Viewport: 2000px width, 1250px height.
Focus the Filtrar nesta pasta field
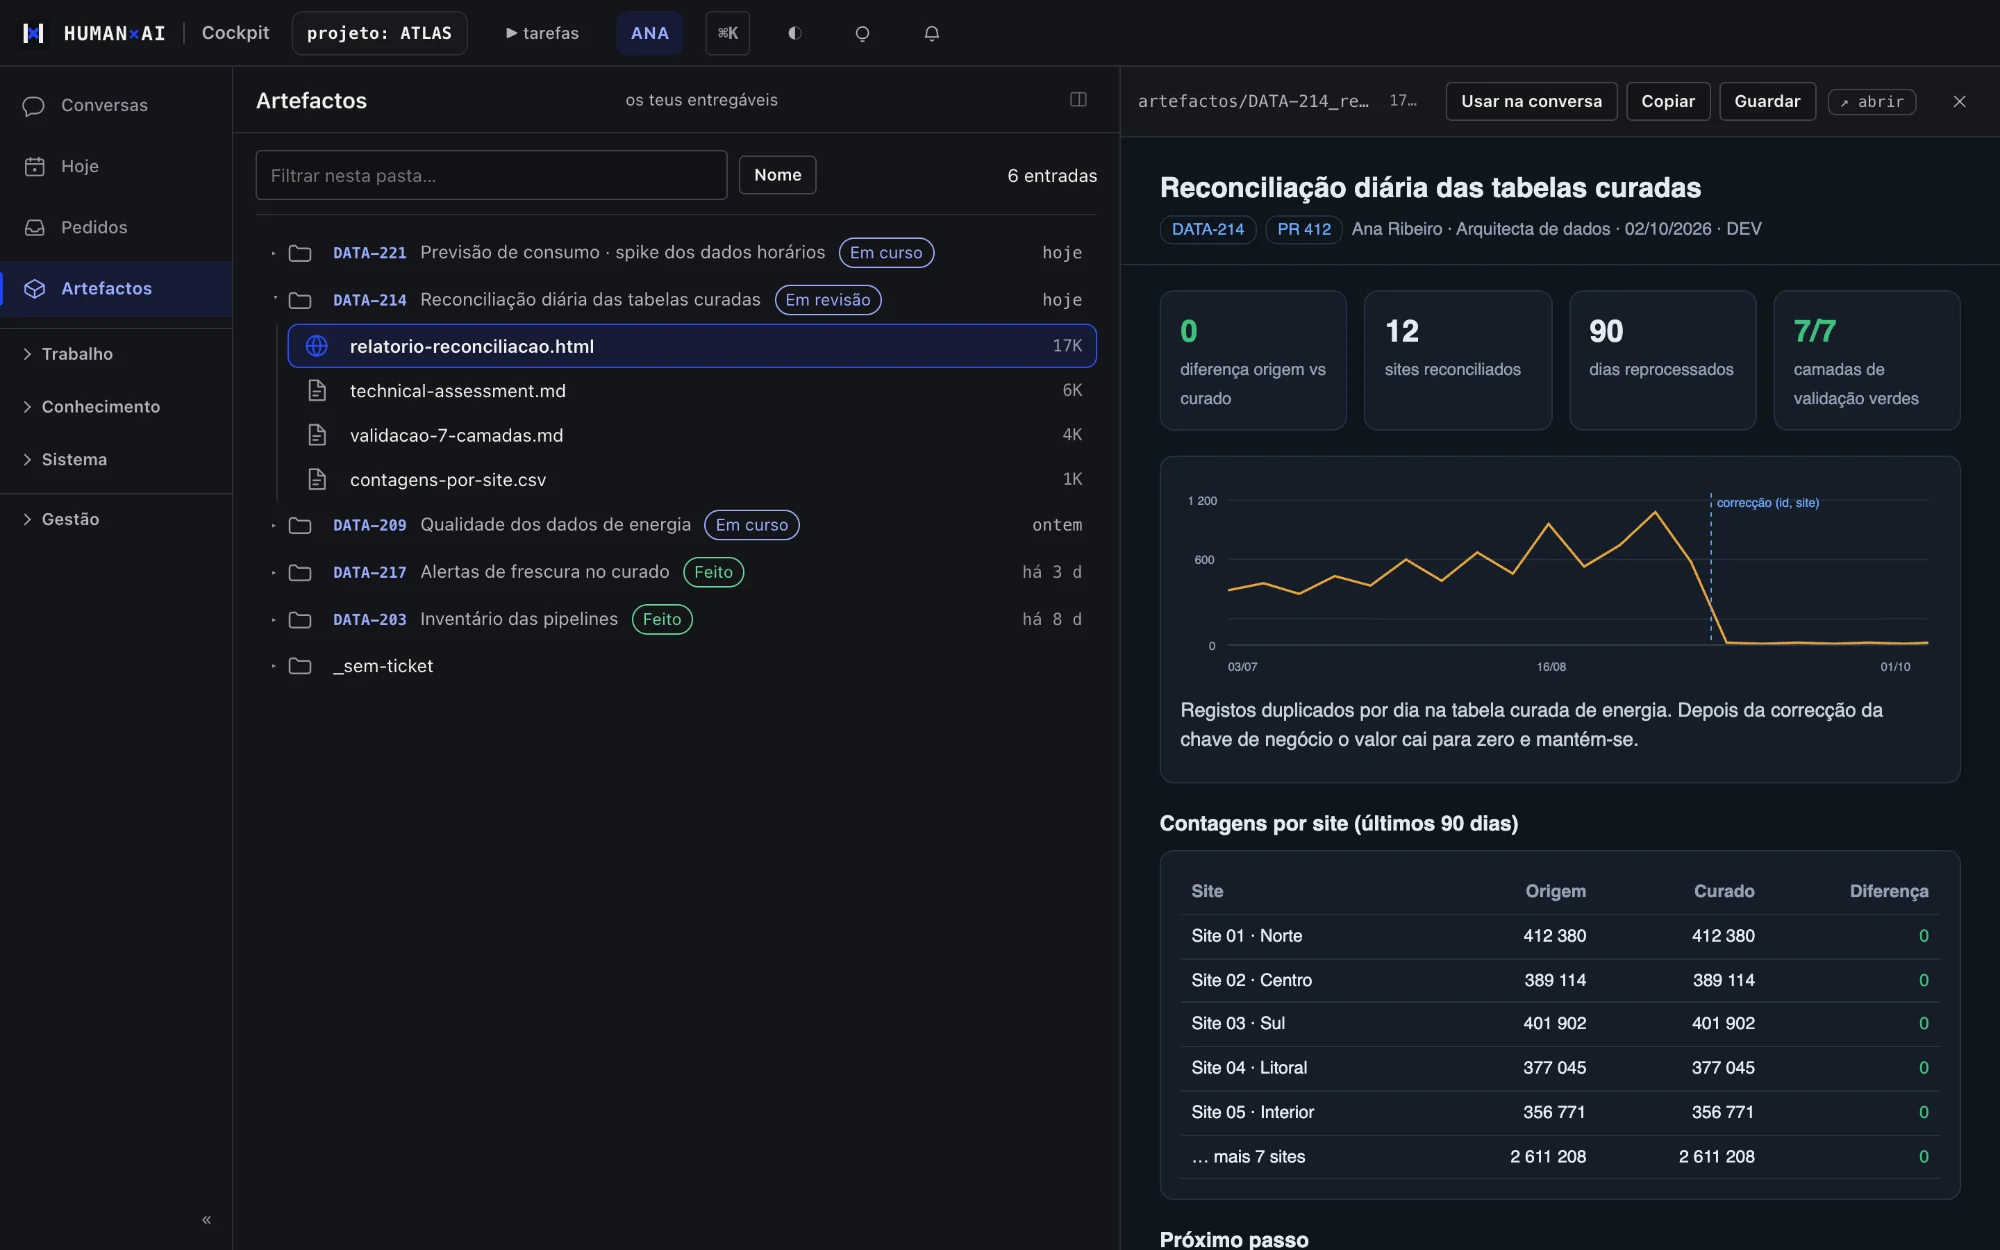tap(491, 175)
